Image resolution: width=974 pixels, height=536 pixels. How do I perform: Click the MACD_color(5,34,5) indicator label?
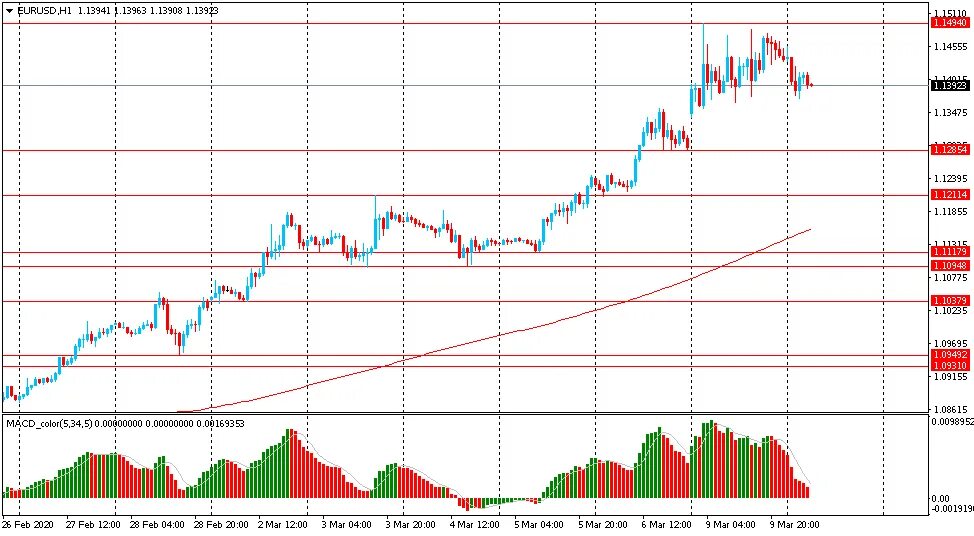click(50, 424)
